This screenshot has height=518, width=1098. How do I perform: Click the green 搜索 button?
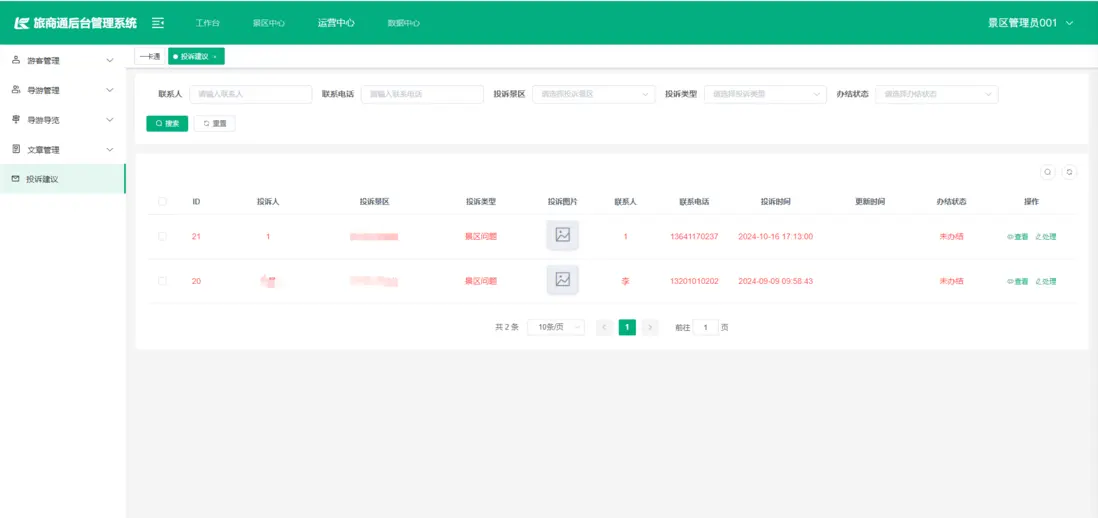pos(167,123)
